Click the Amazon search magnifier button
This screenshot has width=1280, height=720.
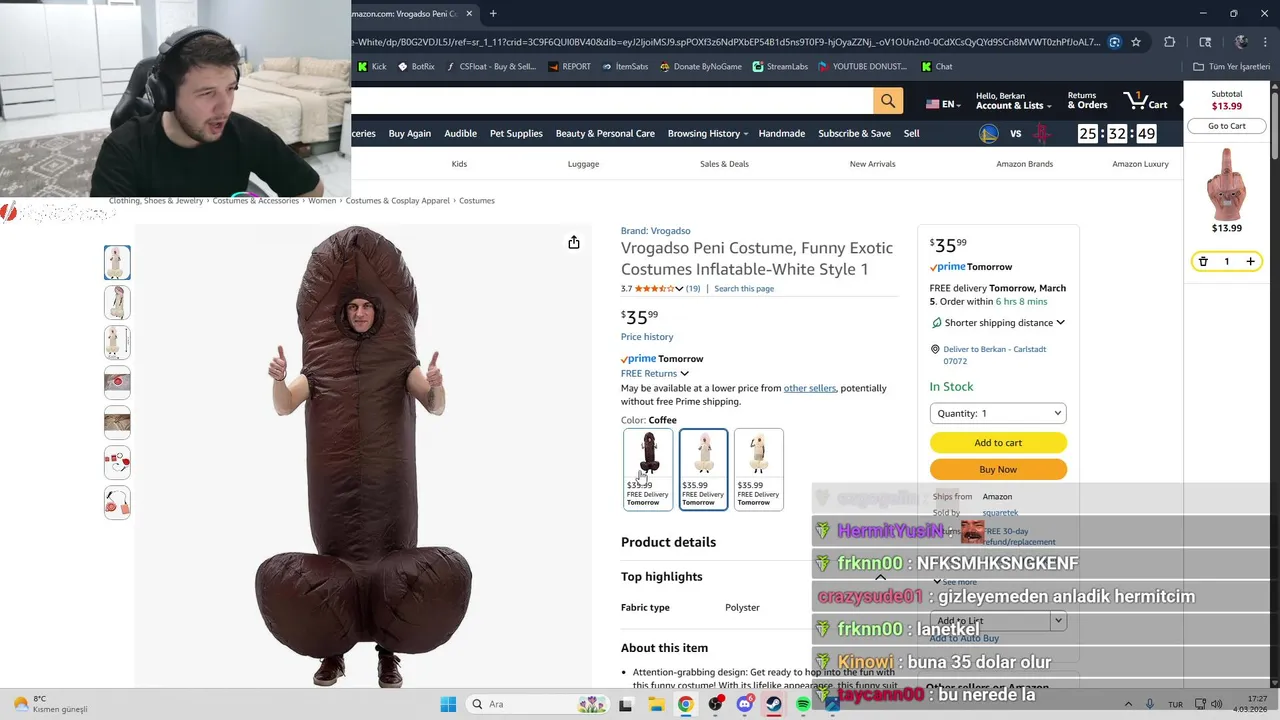[888, 101]
